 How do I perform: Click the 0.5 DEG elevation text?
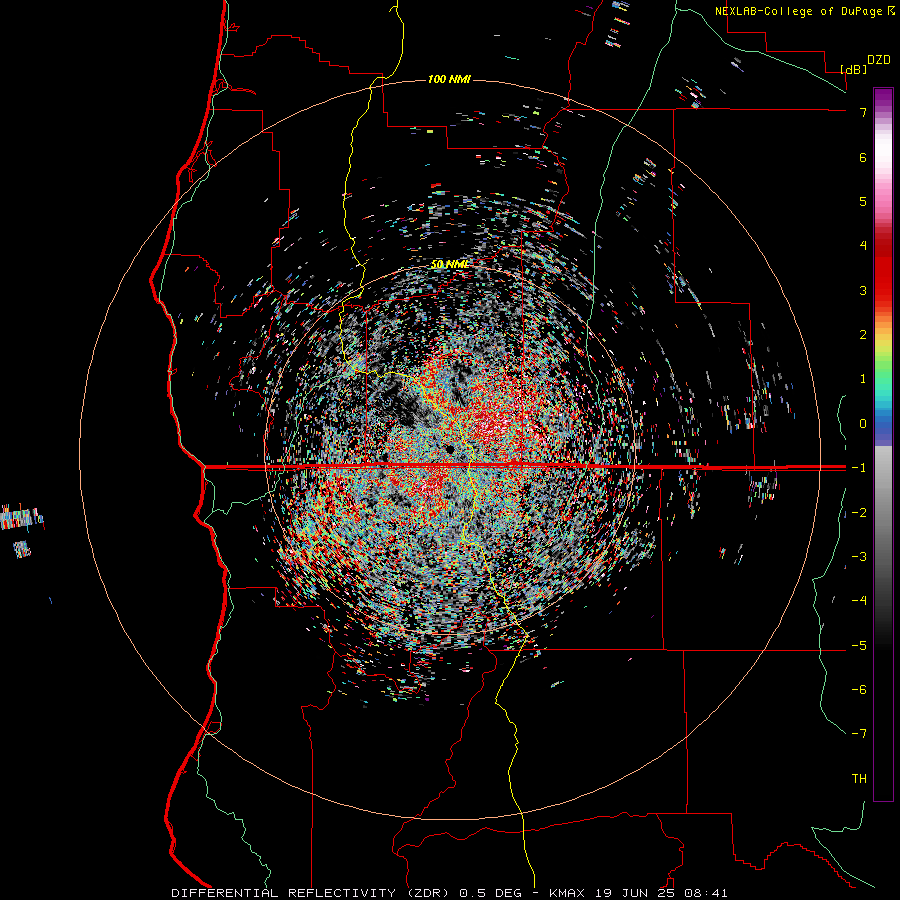pos(491,893)
